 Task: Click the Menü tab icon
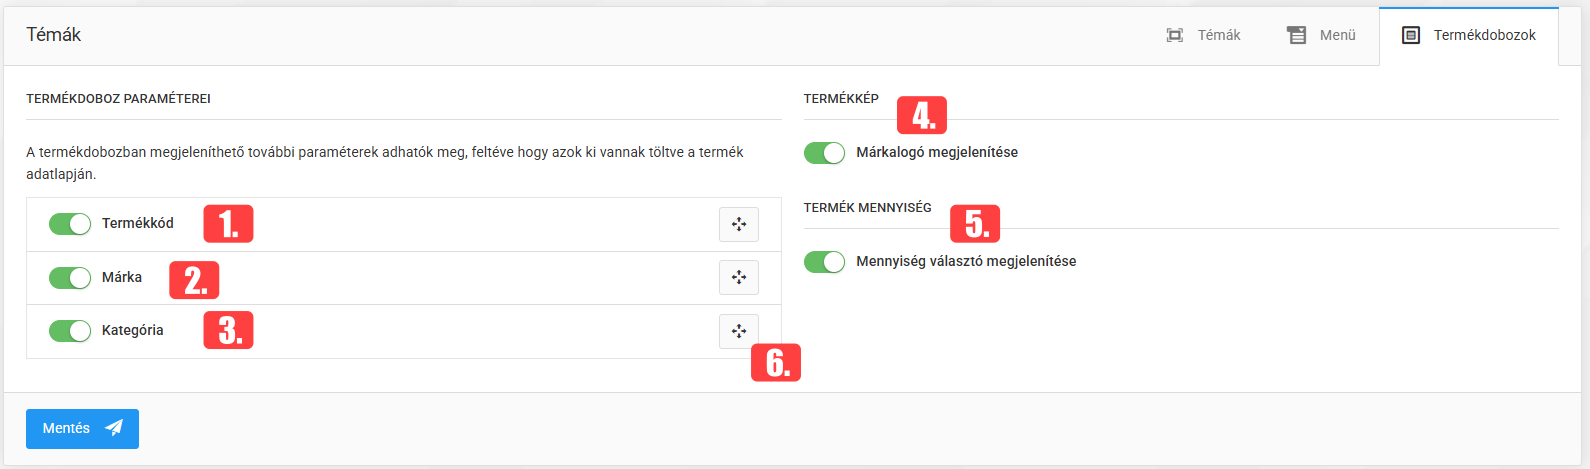tap(1296, 35)
